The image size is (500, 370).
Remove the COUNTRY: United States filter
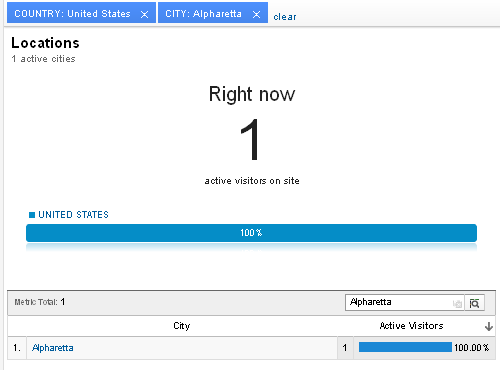(144, 15)
